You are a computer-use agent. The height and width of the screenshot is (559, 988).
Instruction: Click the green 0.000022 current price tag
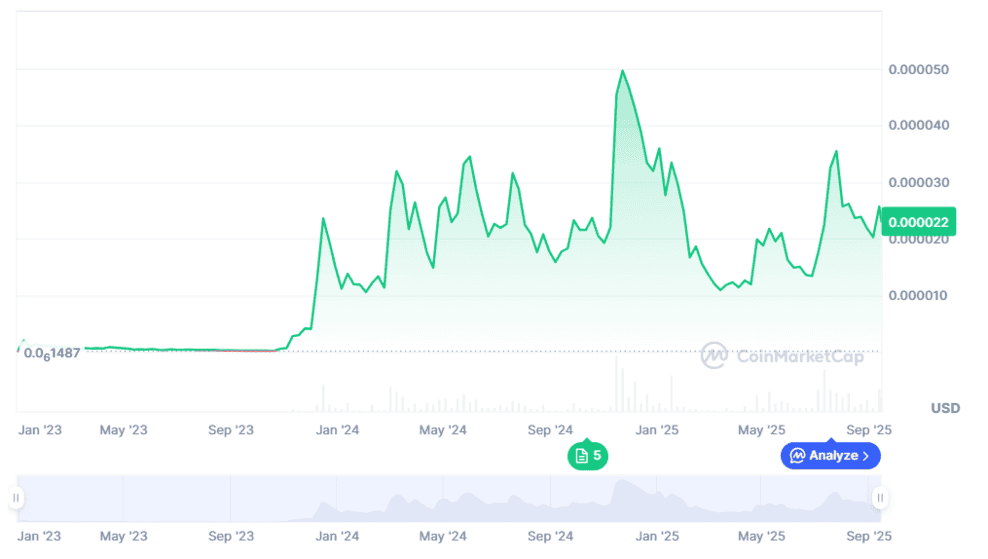(918, 222)
